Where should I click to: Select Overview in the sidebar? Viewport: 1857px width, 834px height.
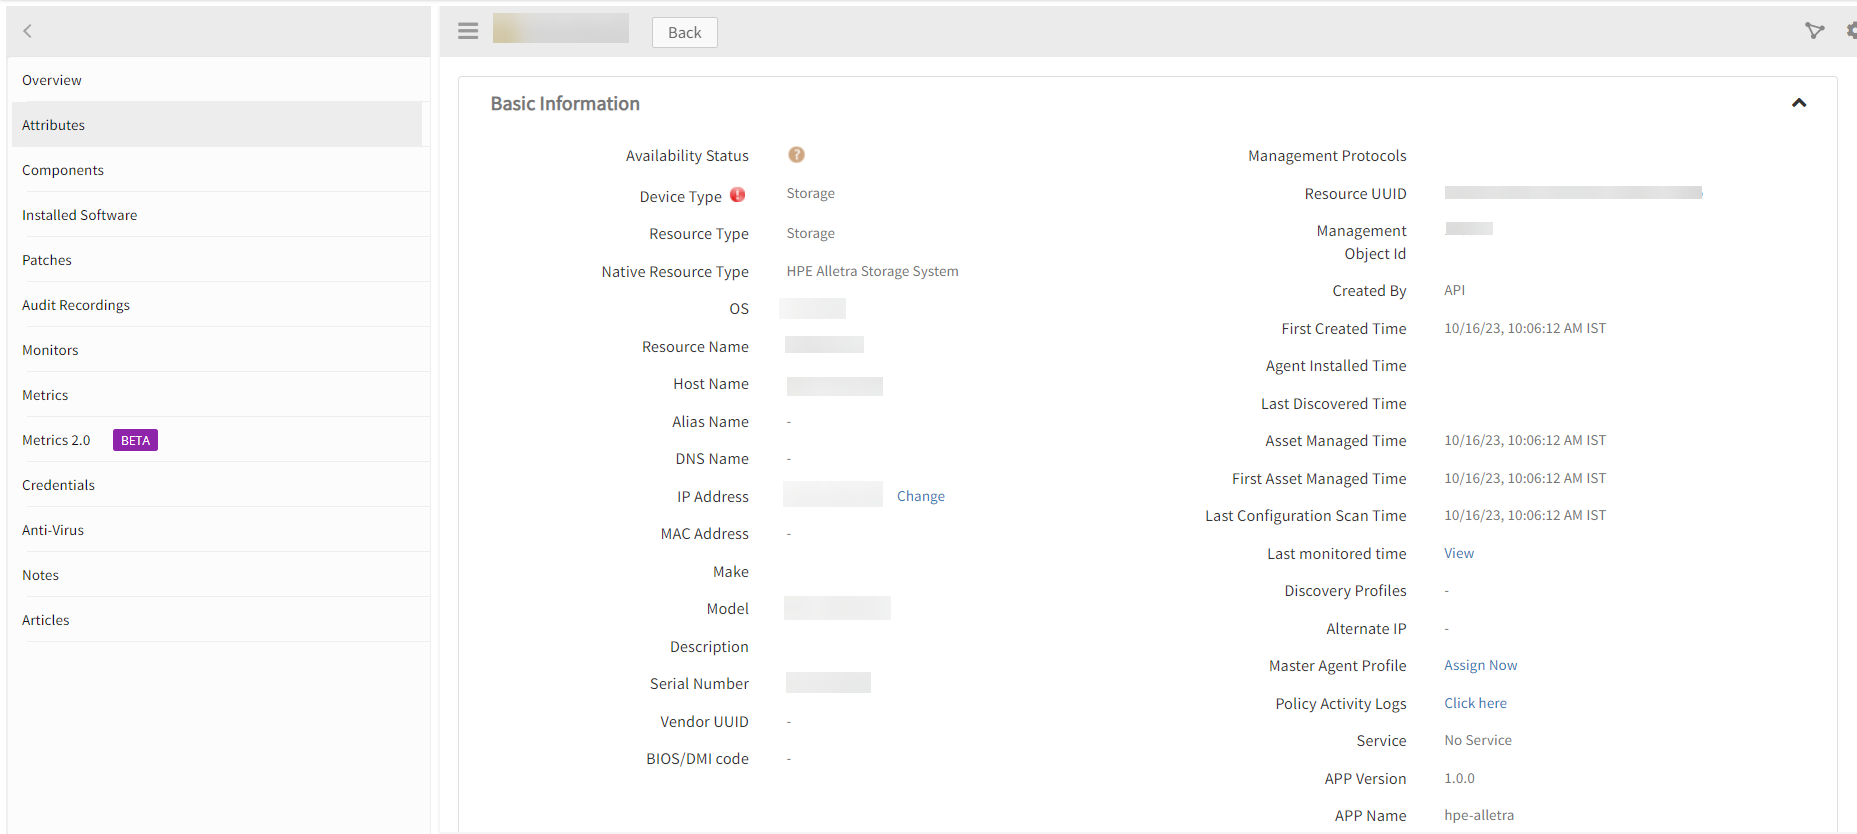[x=52, y=80]
